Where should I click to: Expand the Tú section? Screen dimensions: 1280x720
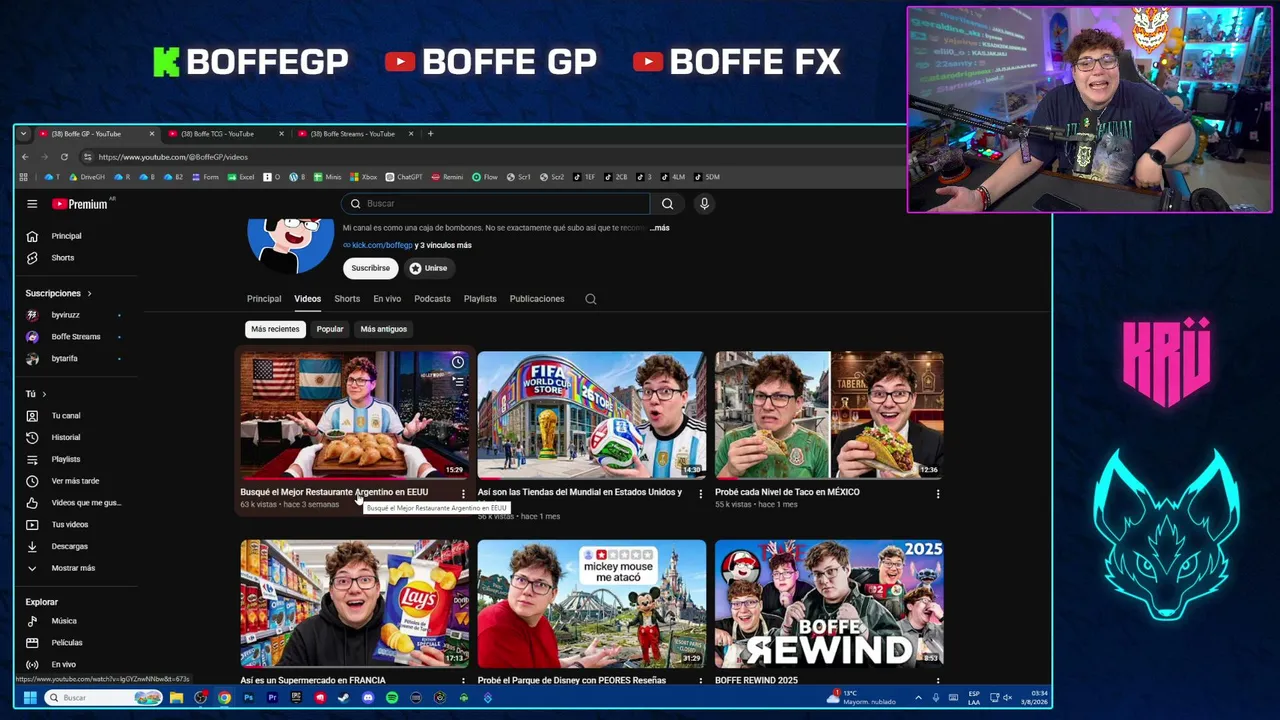[36, 394]
